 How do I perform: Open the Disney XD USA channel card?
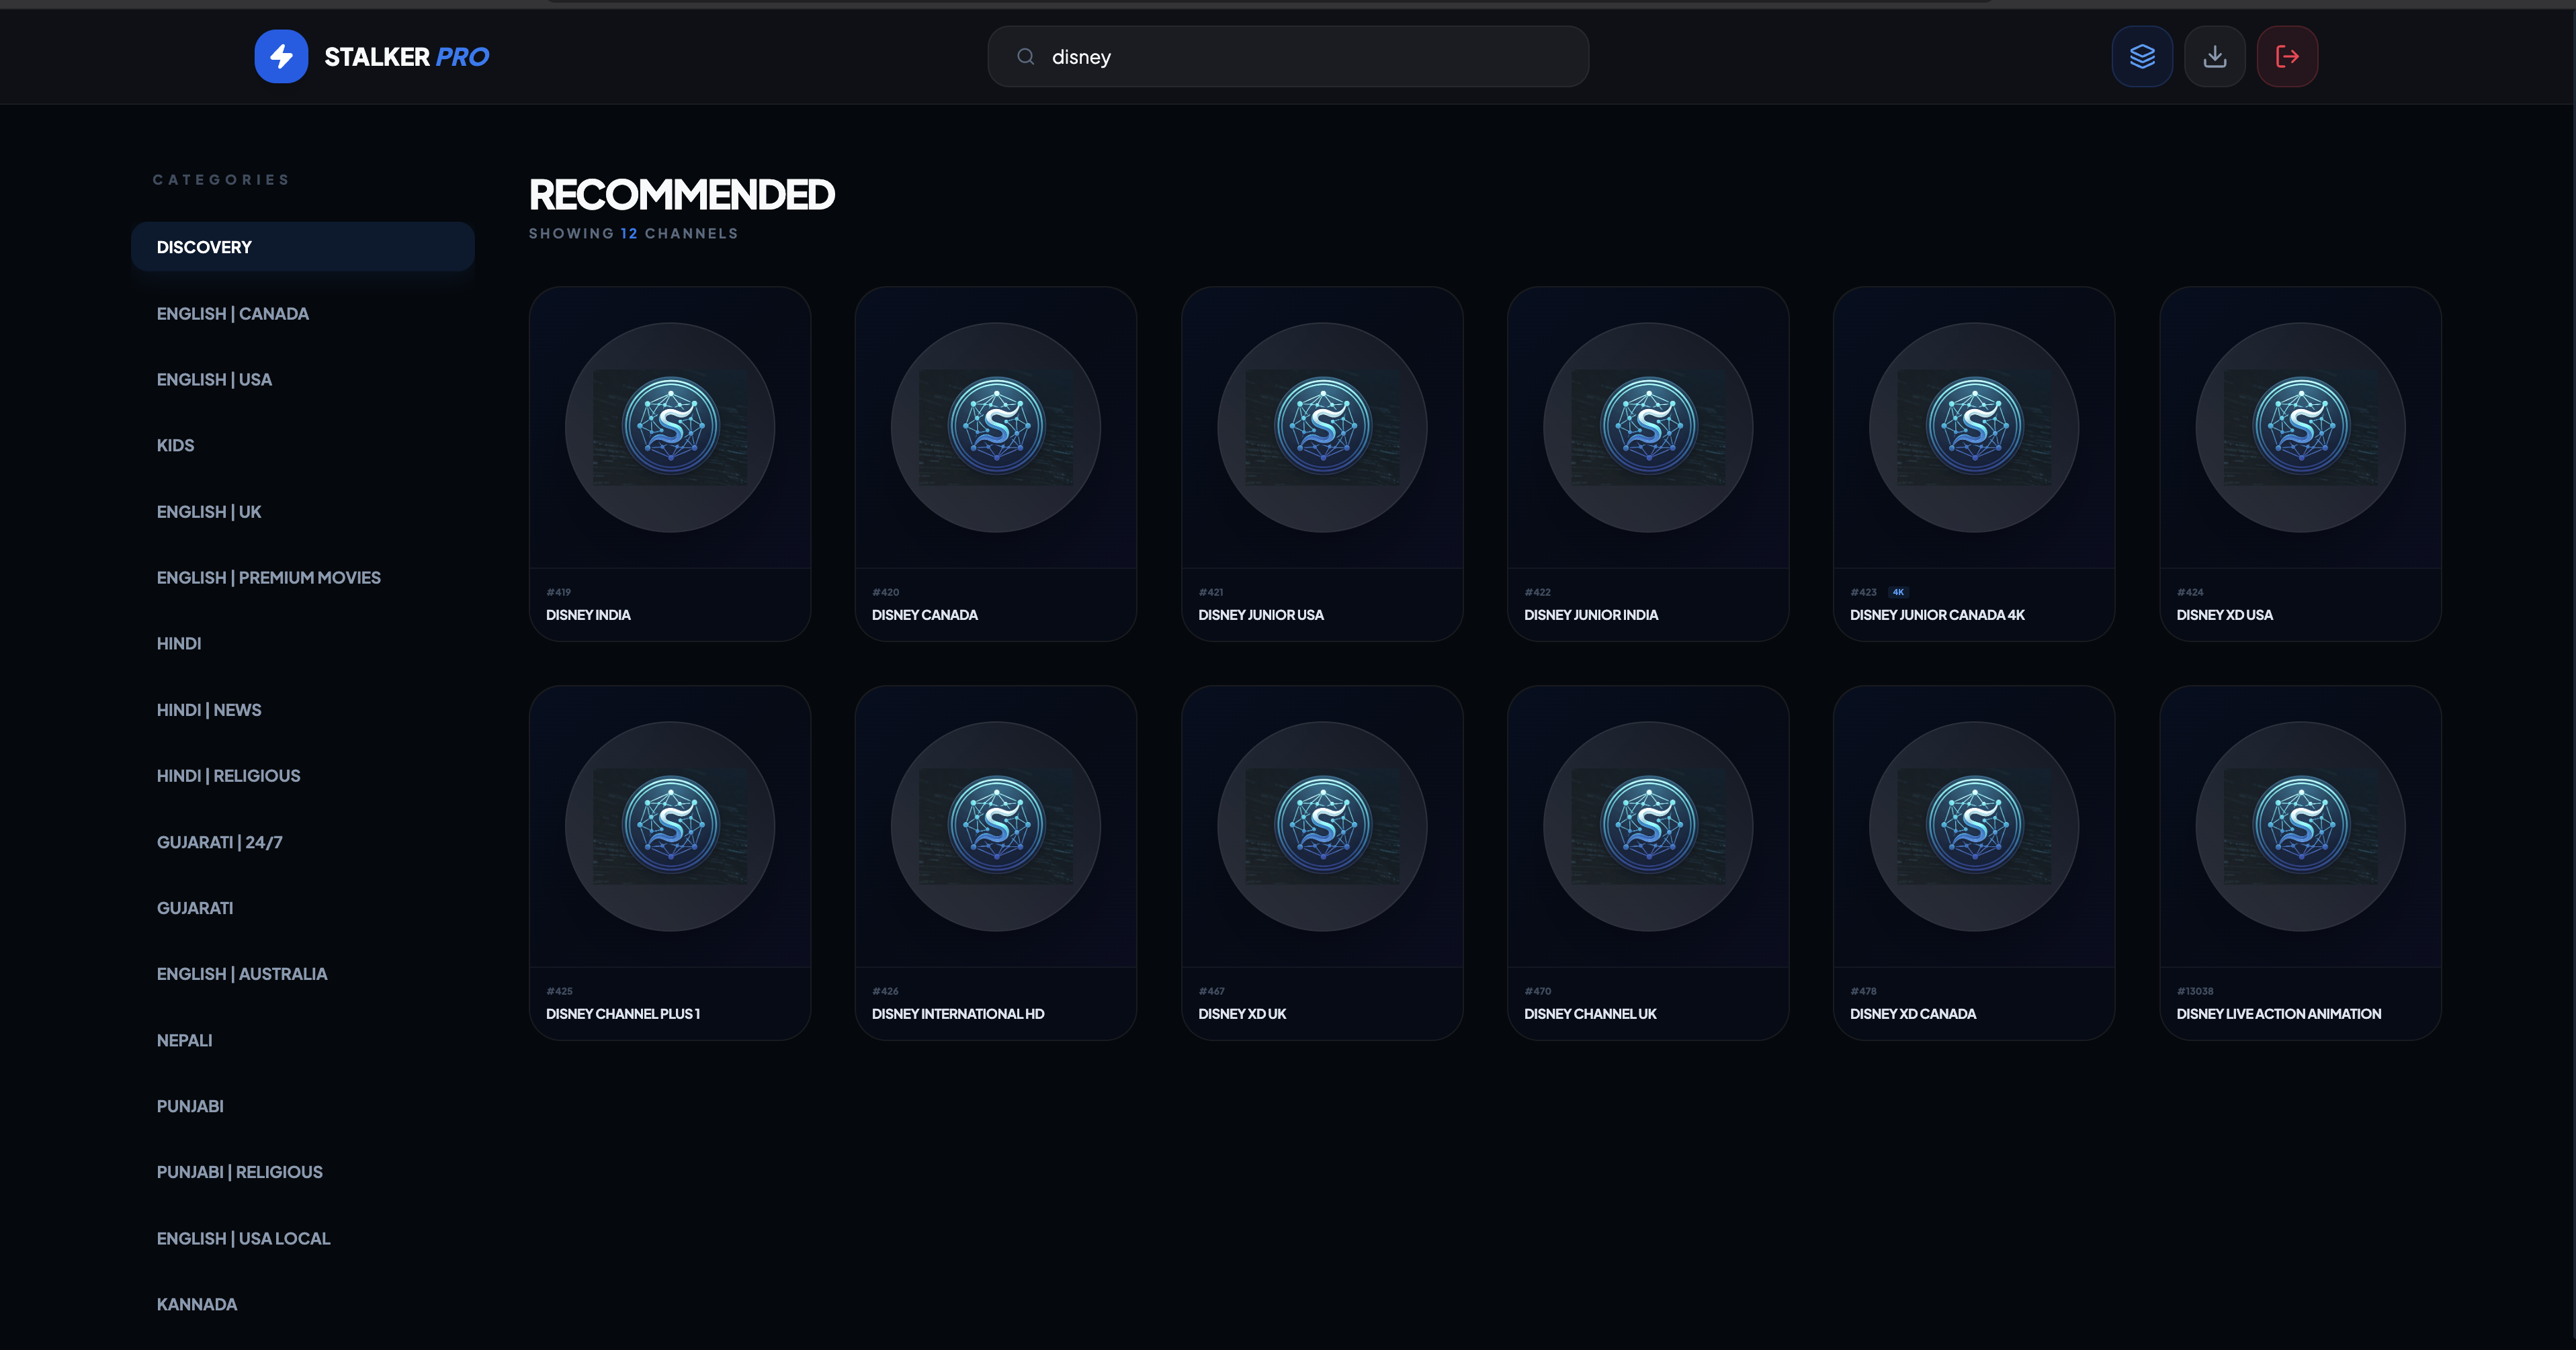pyautogui.click(x=2301, y=464)
